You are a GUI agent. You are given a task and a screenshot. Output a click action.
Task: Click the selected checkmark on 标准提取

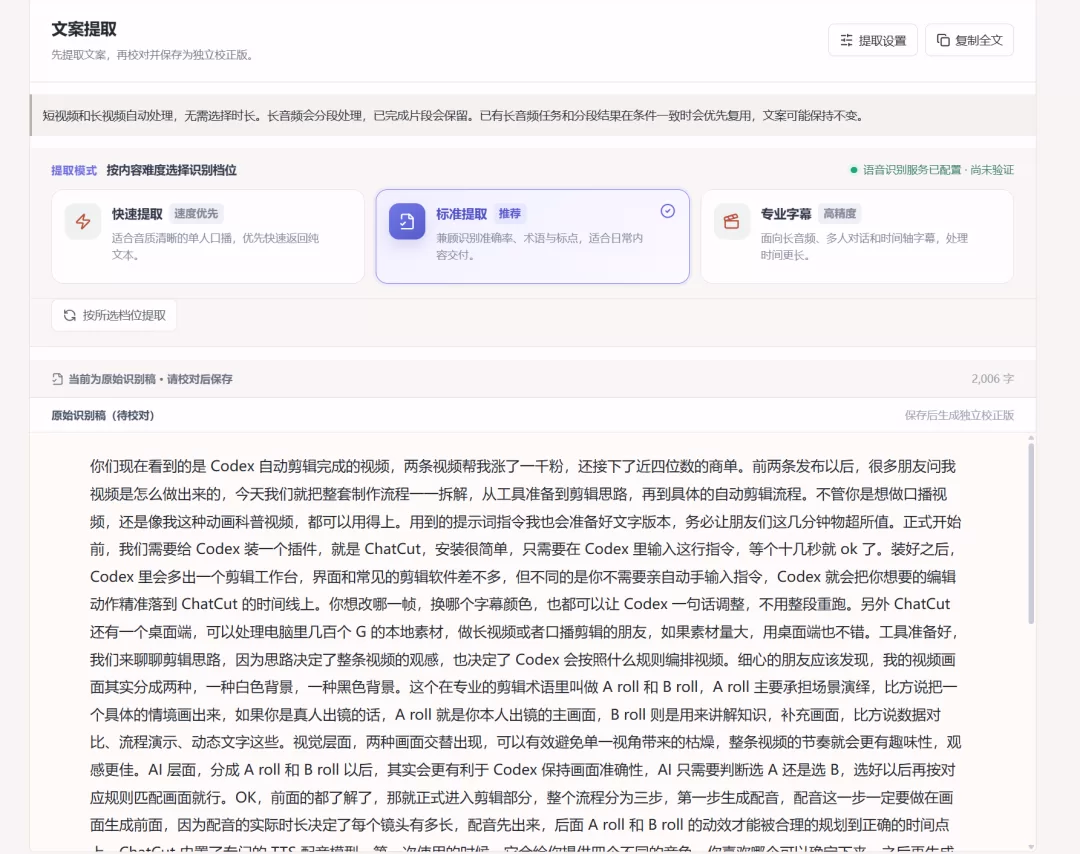pyautogui.click(x=667, y=211)
